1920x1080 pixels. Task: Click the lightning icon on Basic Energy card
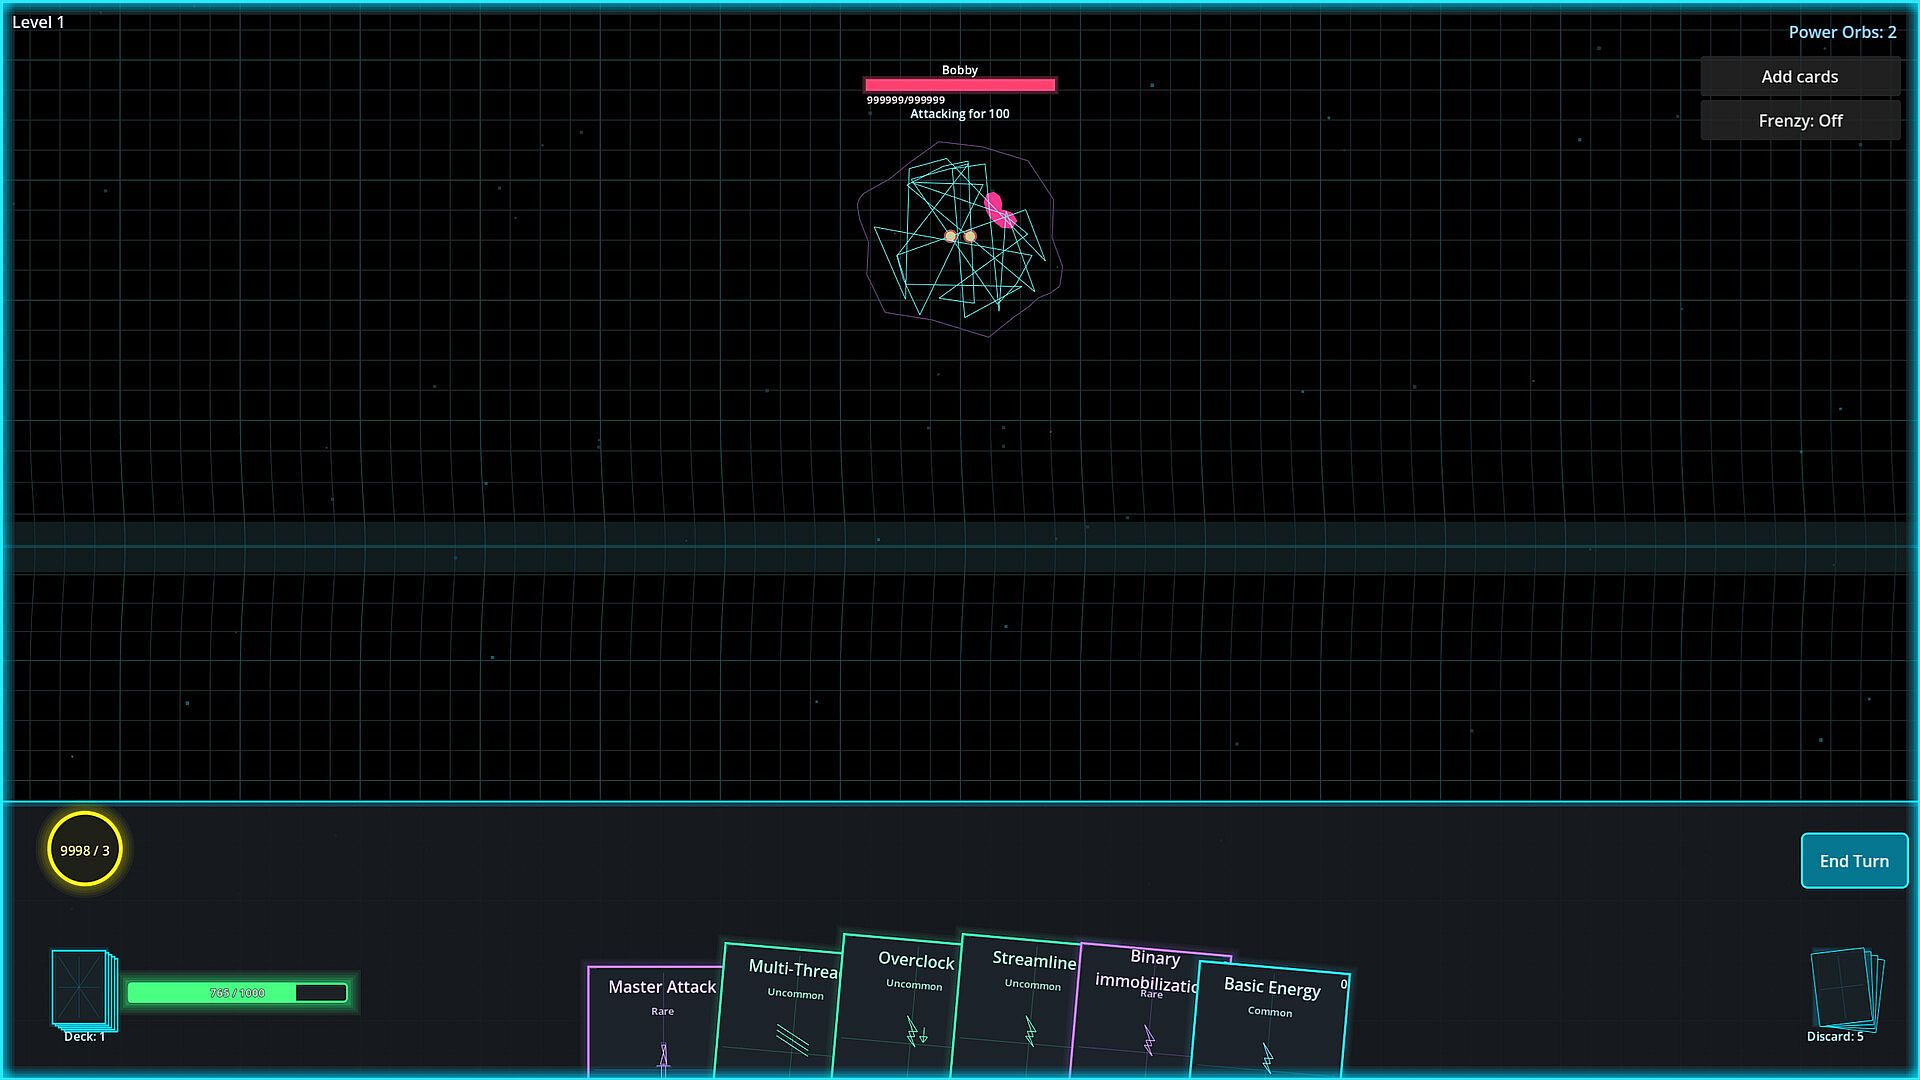(x=1267, y=1056)
